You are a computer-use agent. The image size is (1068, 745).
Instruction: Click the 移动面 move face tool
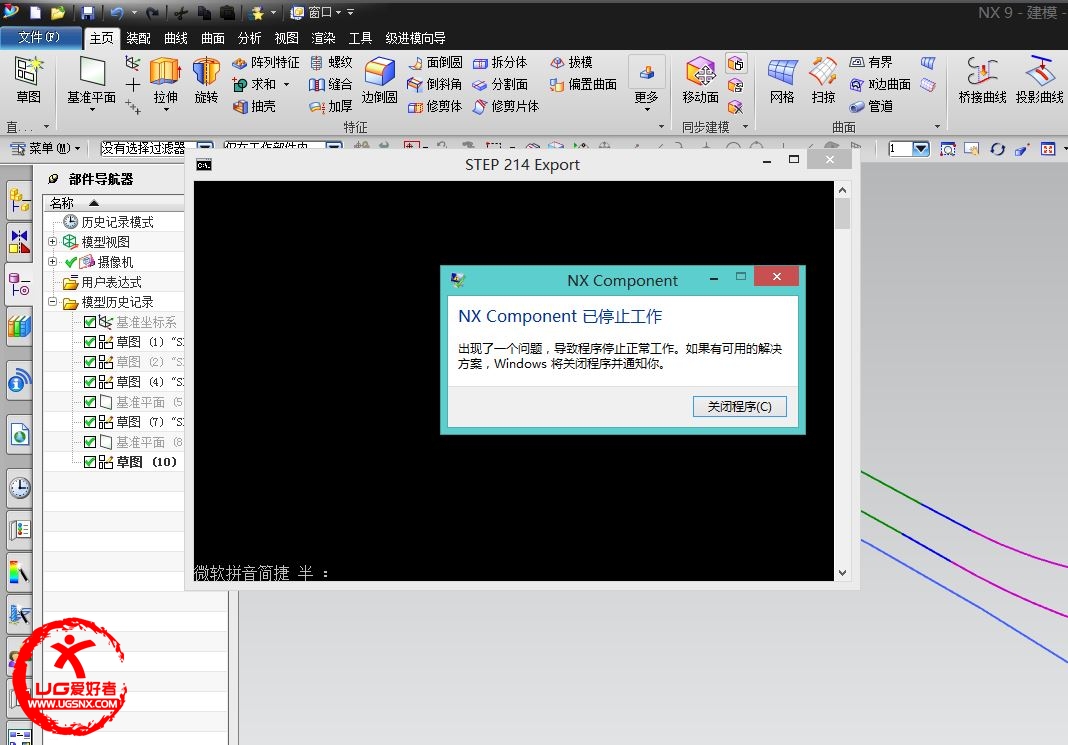point(700,80)
